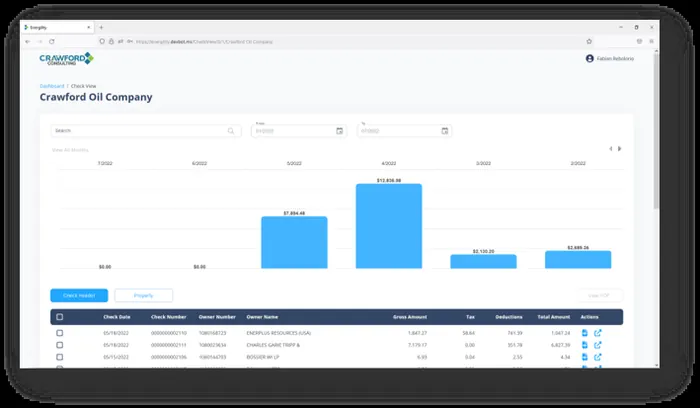Click ENERPLUS RESOURCES (USA) owner name
This screenshot has height=408, width=700.
click(279, 333)
